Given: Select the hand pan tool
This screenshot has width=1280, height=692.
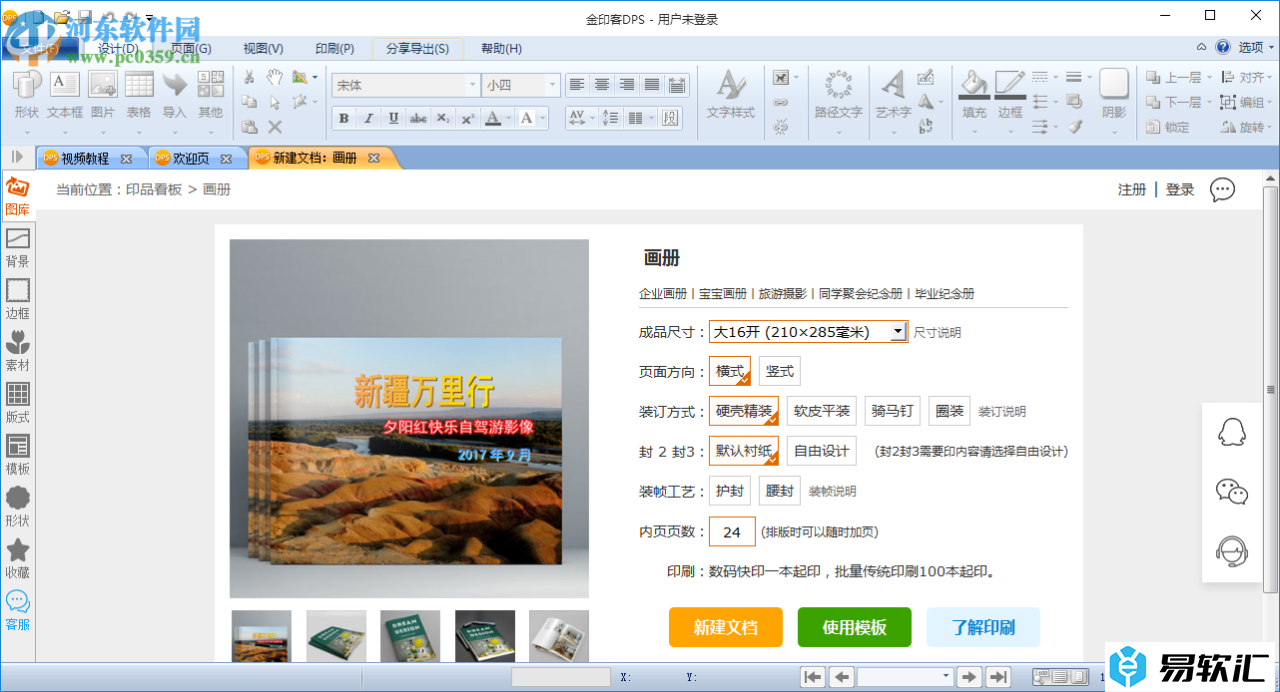Looking at the screenshot, I should coord(274,77).
